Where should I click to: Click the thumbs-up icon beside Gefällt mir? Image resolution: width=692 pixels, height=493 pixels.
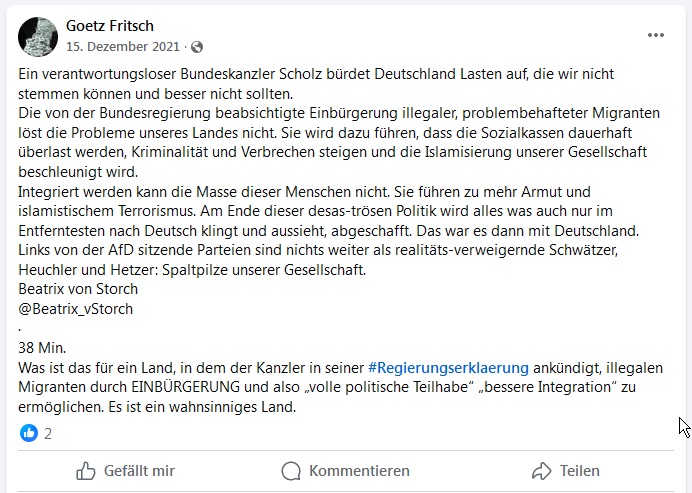pos(86,471)
